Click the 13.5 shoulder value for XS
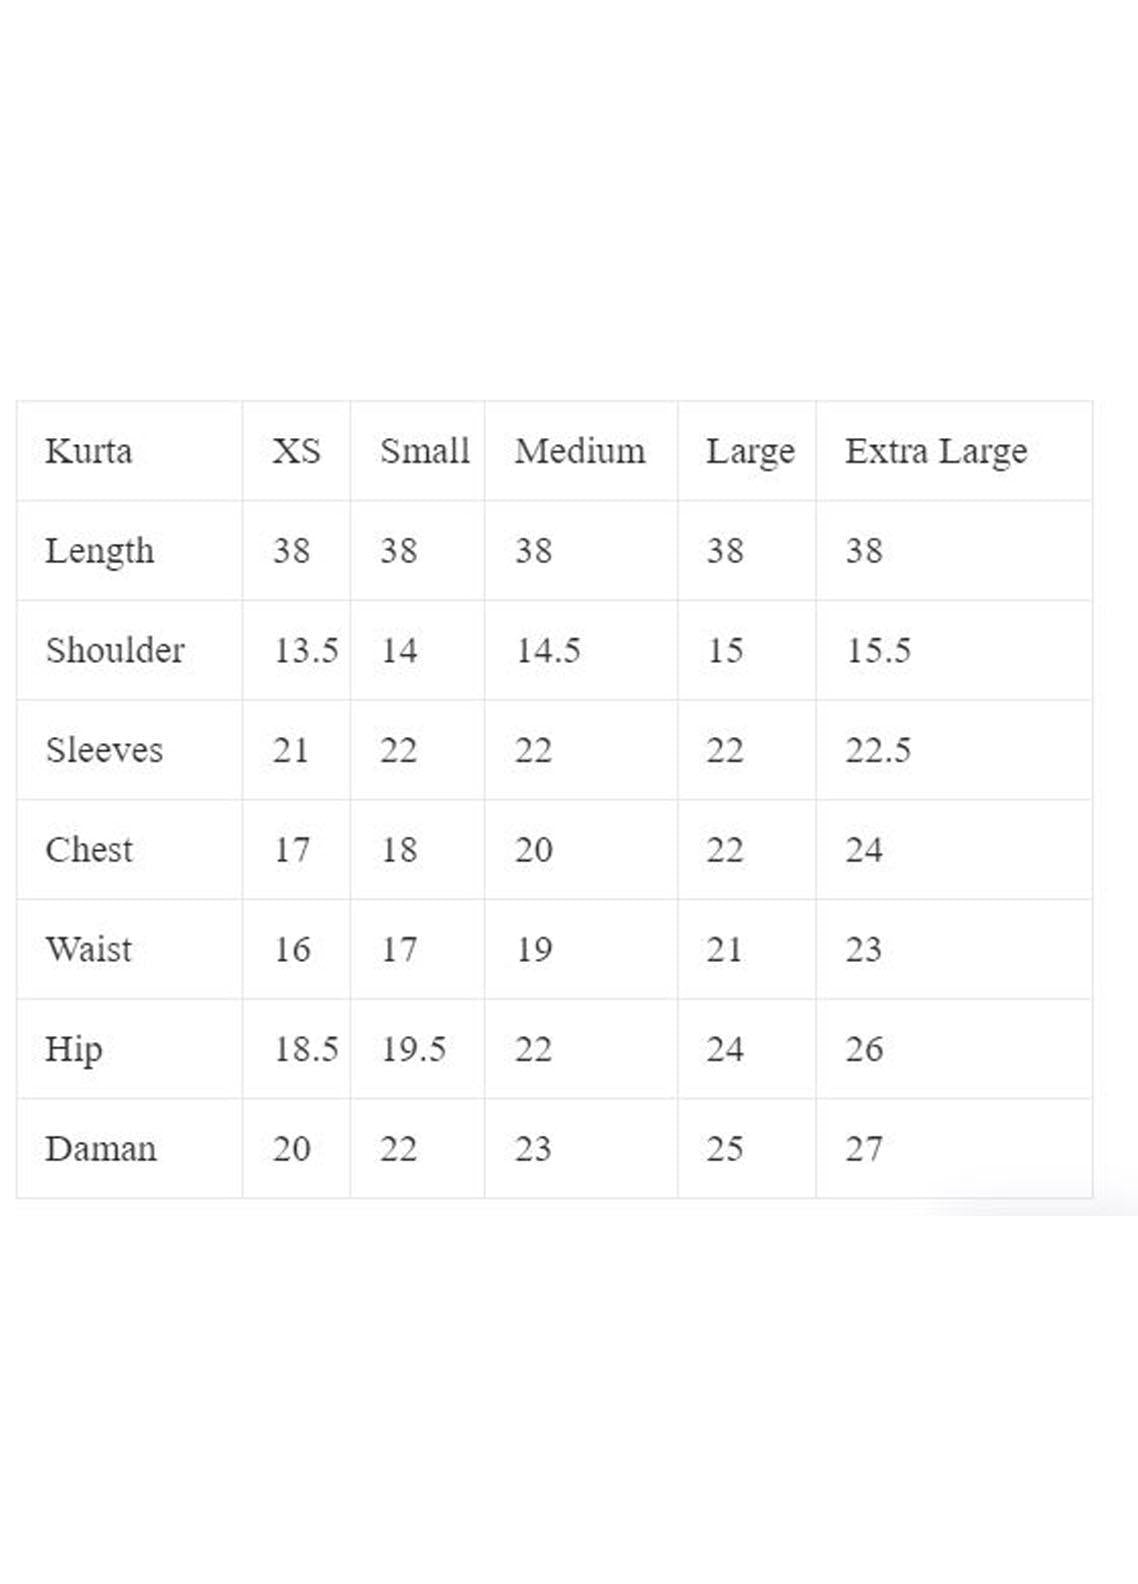The width and height of the screenshot is (1138, 1584). pyautogui.click(x=306, y=651)
